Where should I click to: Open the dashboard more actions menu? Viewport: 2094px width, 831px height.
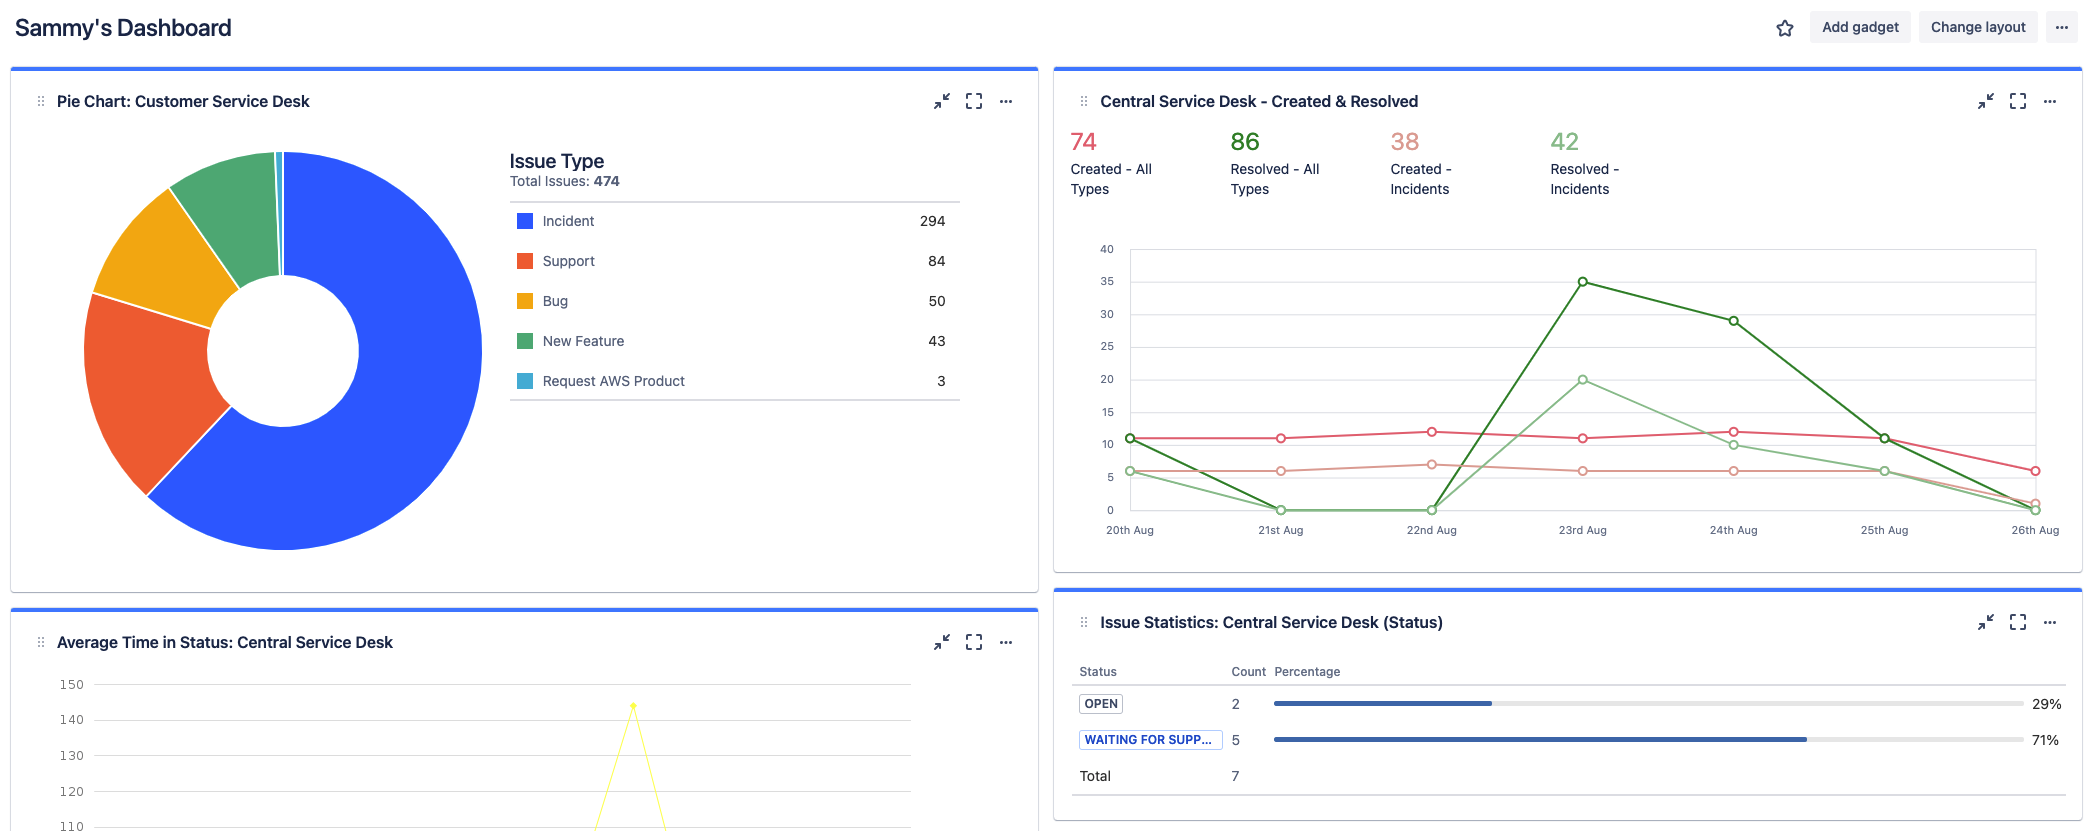[x=2061, y=28]
